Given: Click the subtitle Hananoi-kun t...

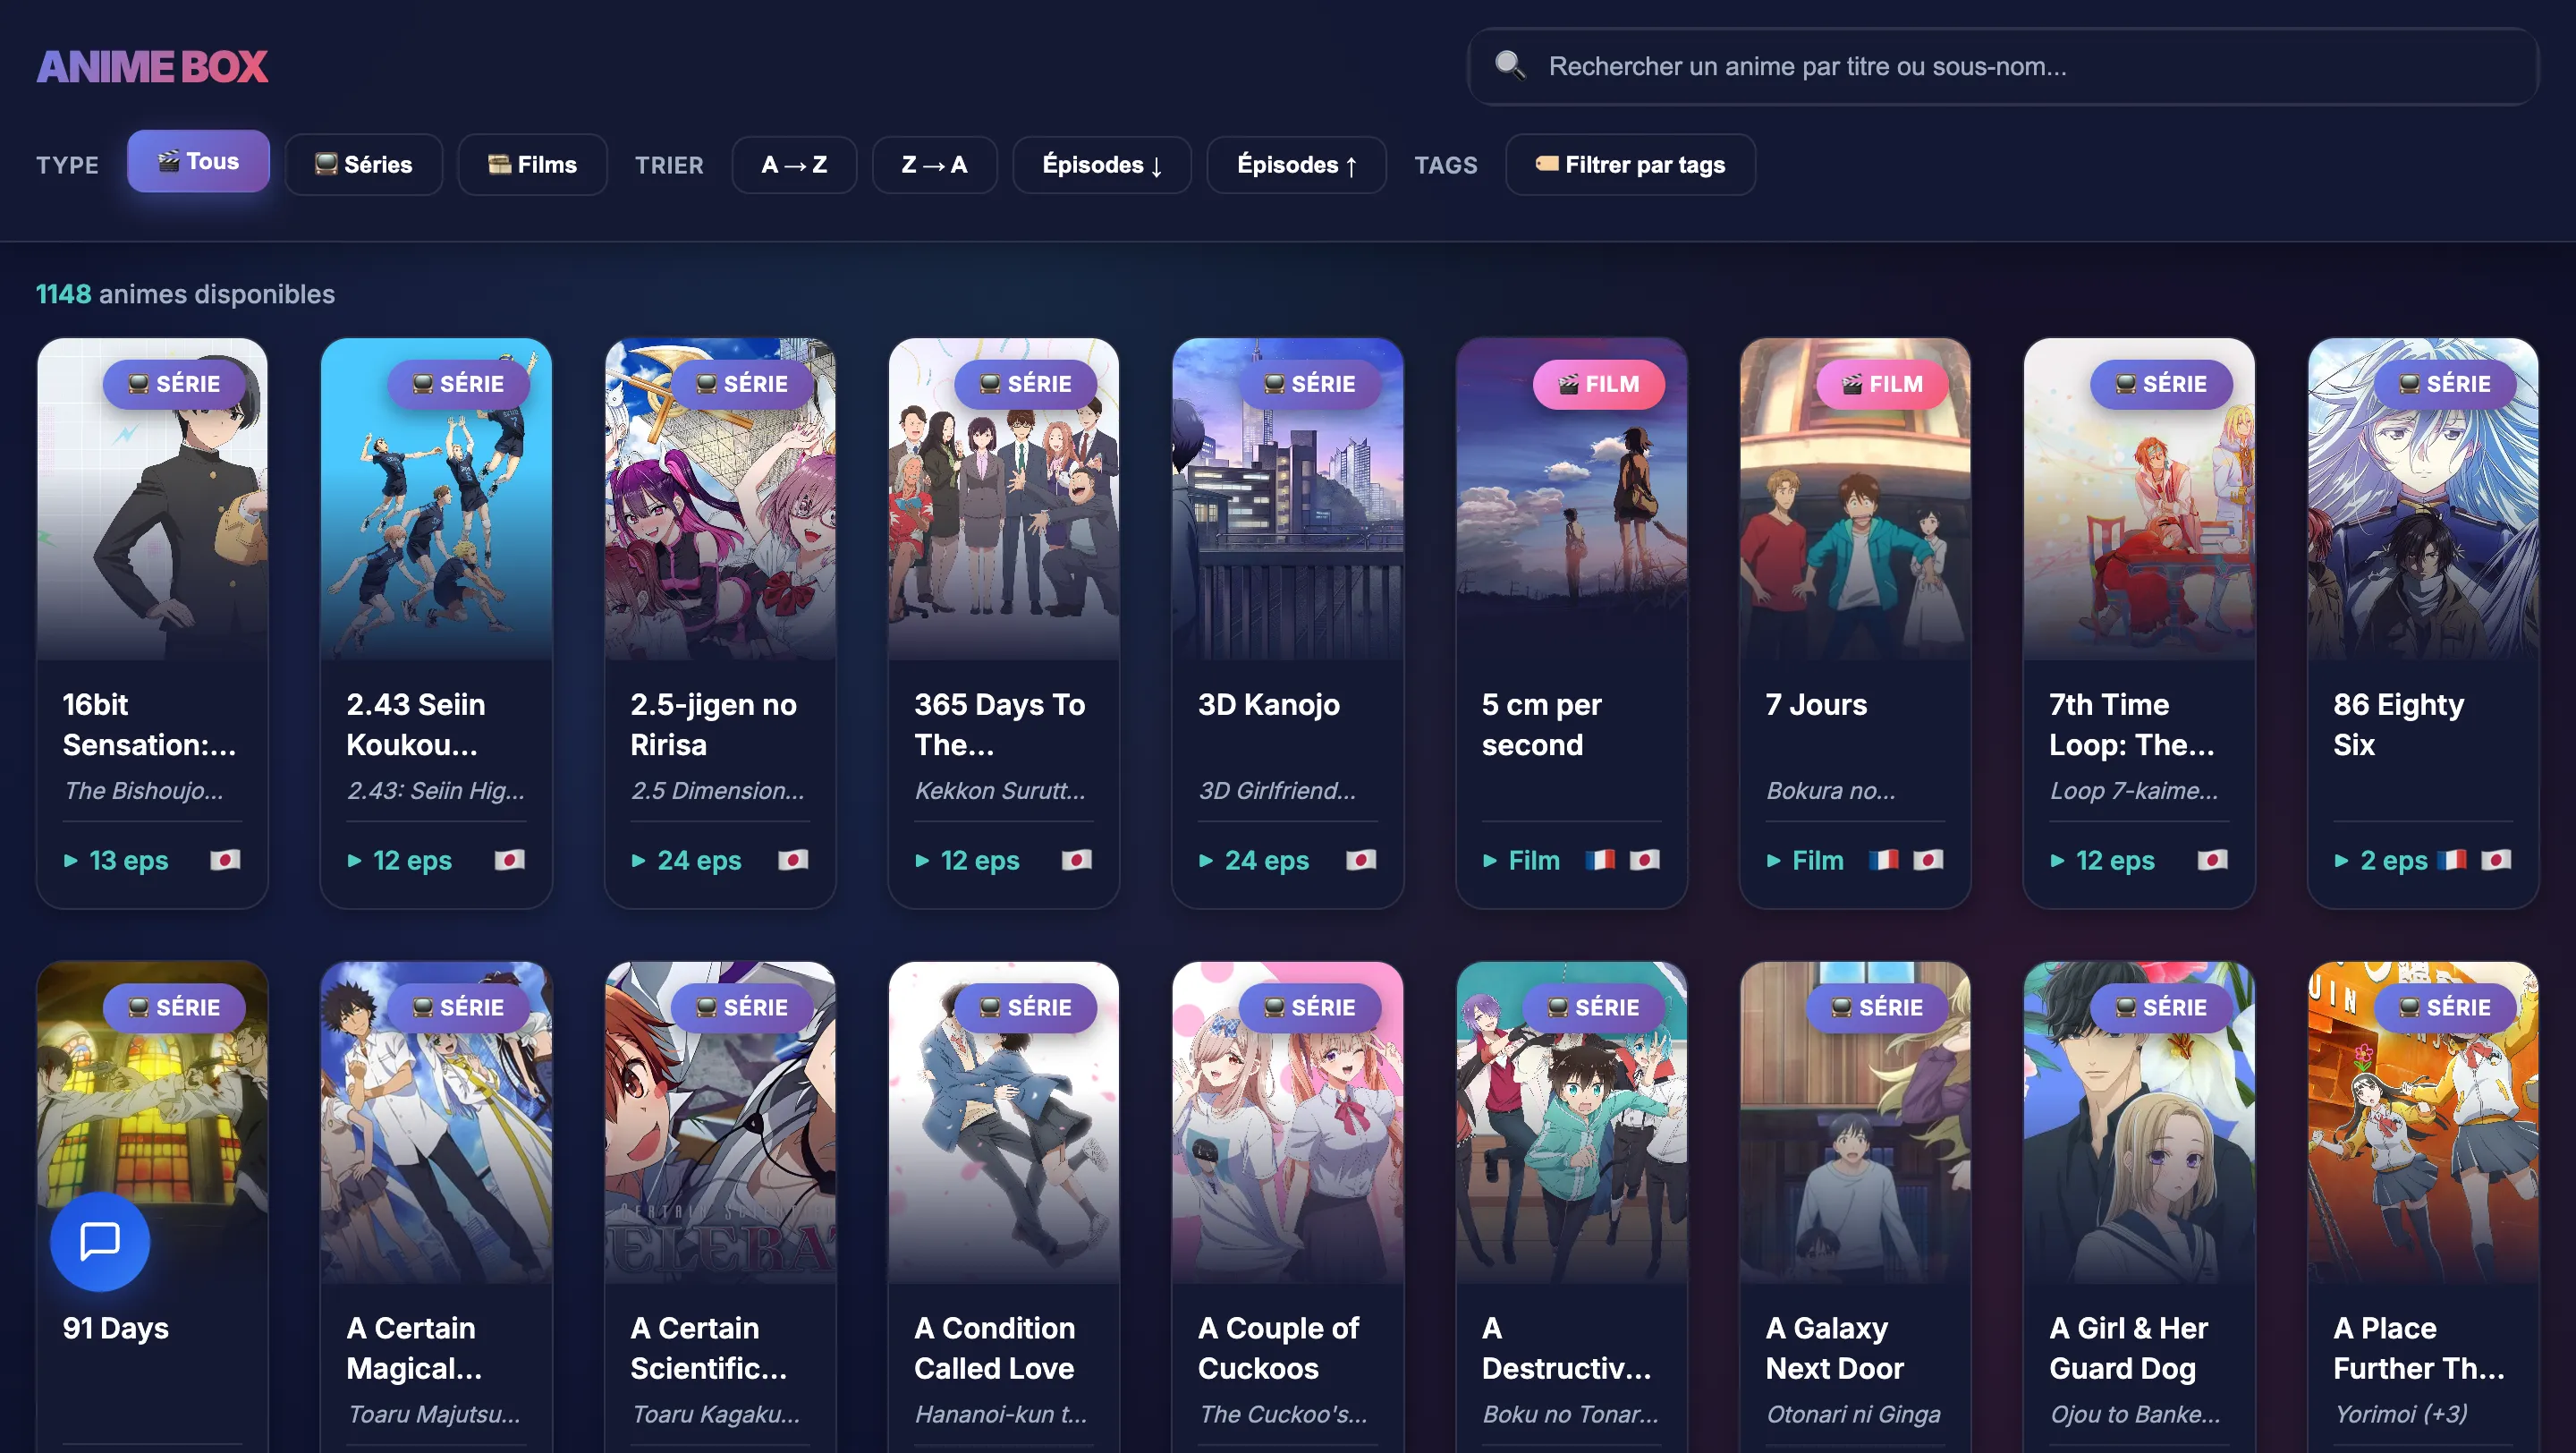Looking at the screenshot, I should [1000, 1414].
